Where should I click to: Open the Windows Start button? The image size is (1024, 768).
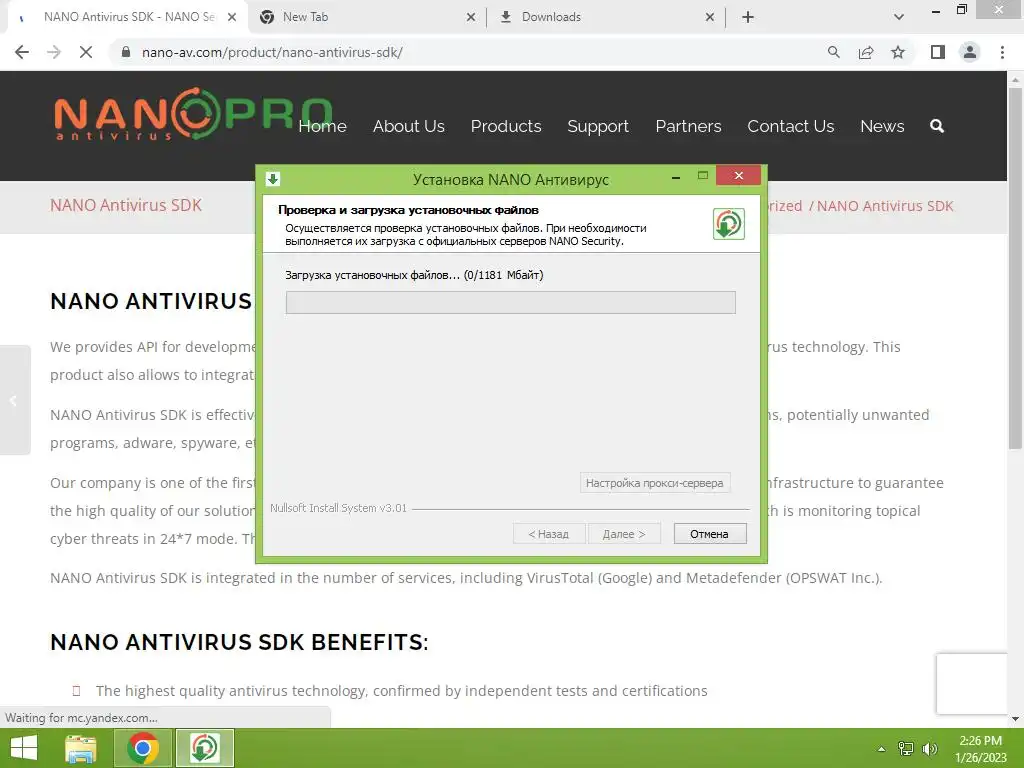coord(24,748)
